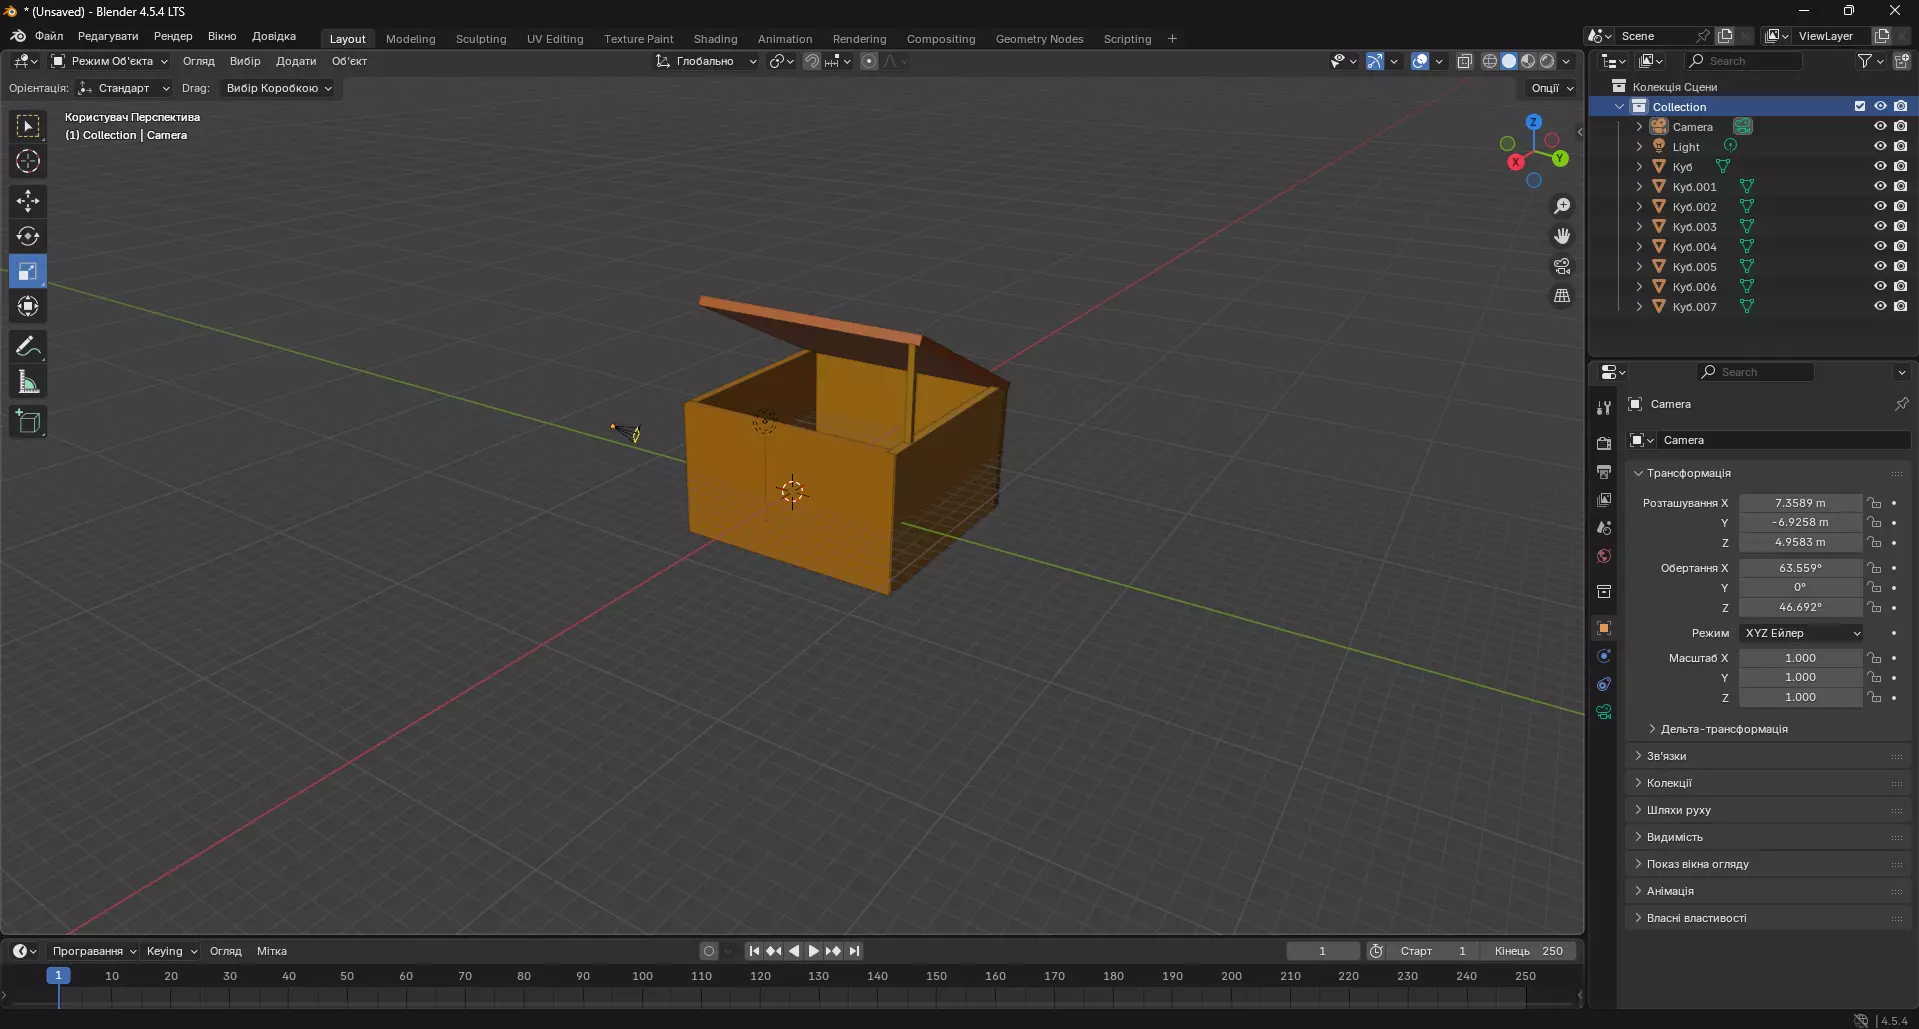Switch perspective/orthographic grid icon
This screenshot has width=1919, height=1029.
[1562, 296]
